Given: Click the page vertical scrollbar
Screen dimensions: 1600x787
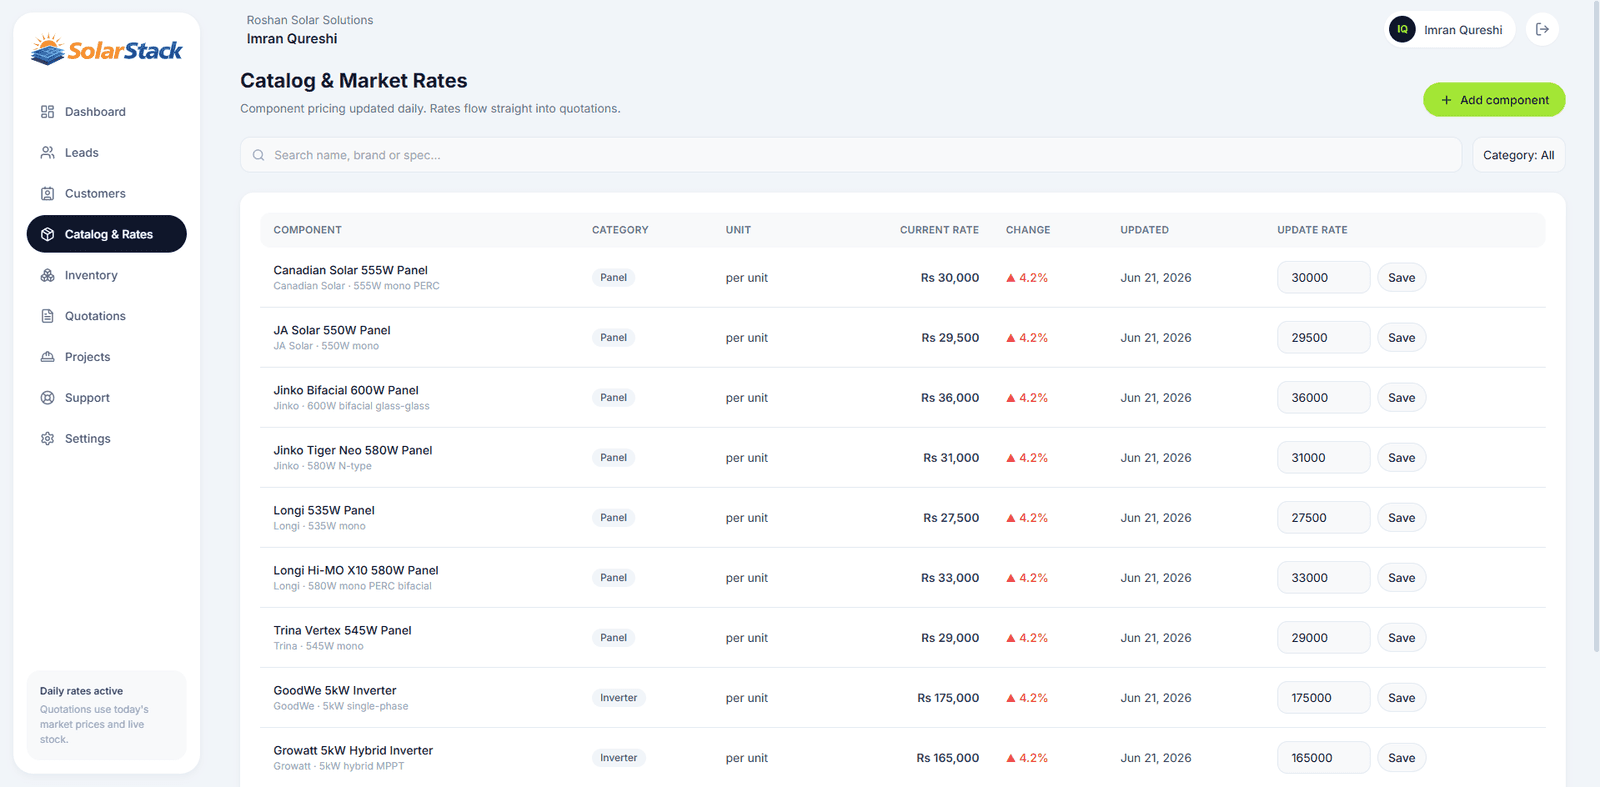Looking at the screenshot, I should 1595,325.
